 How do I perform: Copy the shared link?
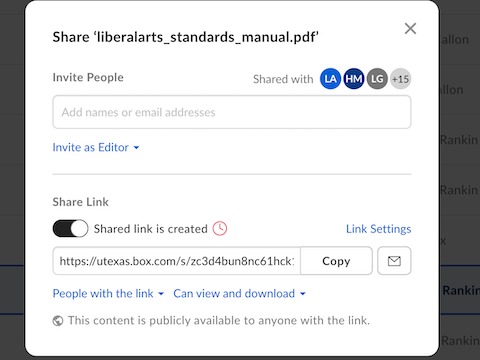[336, 261]
